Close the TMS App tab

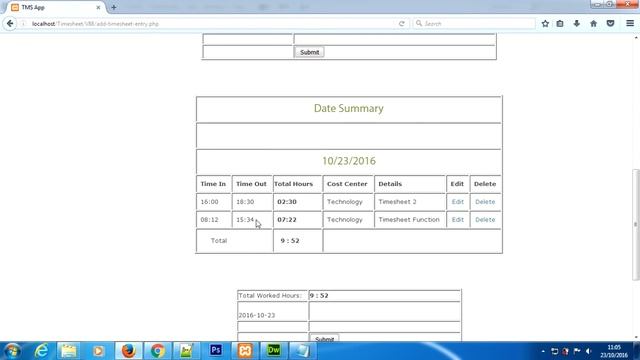click(98, 7)
